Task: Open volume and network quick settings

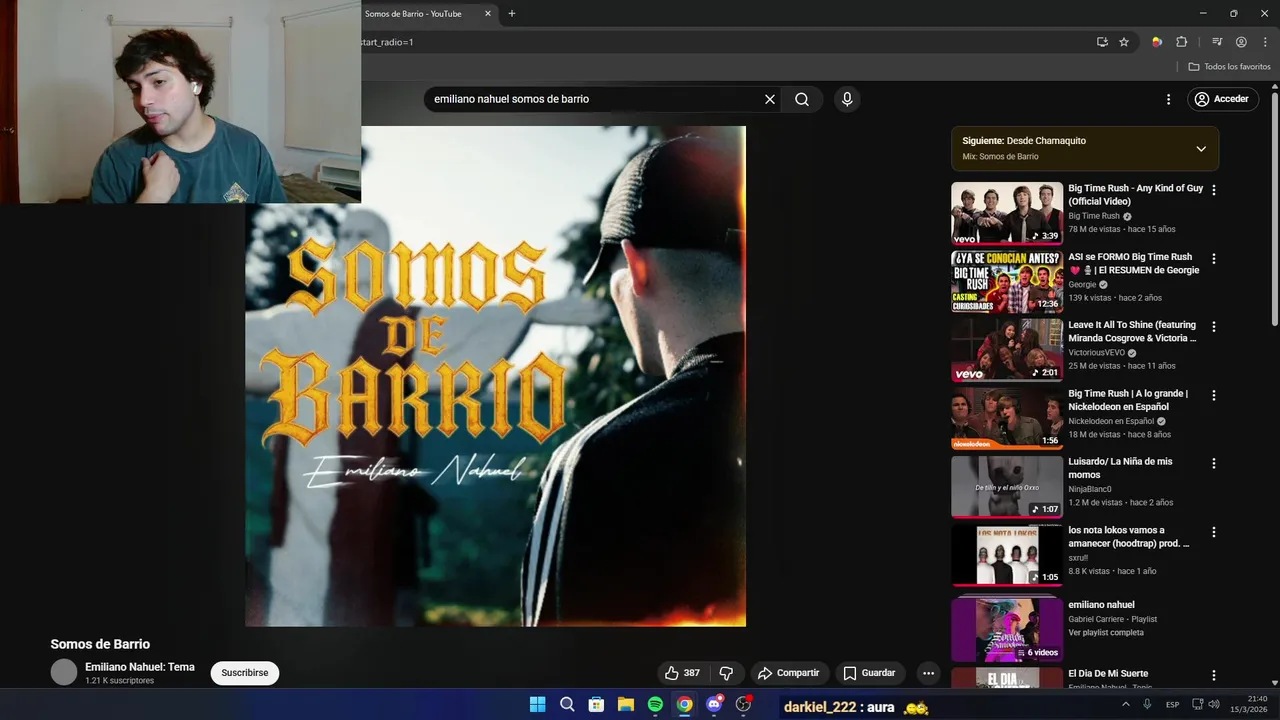Action: 1206,704
